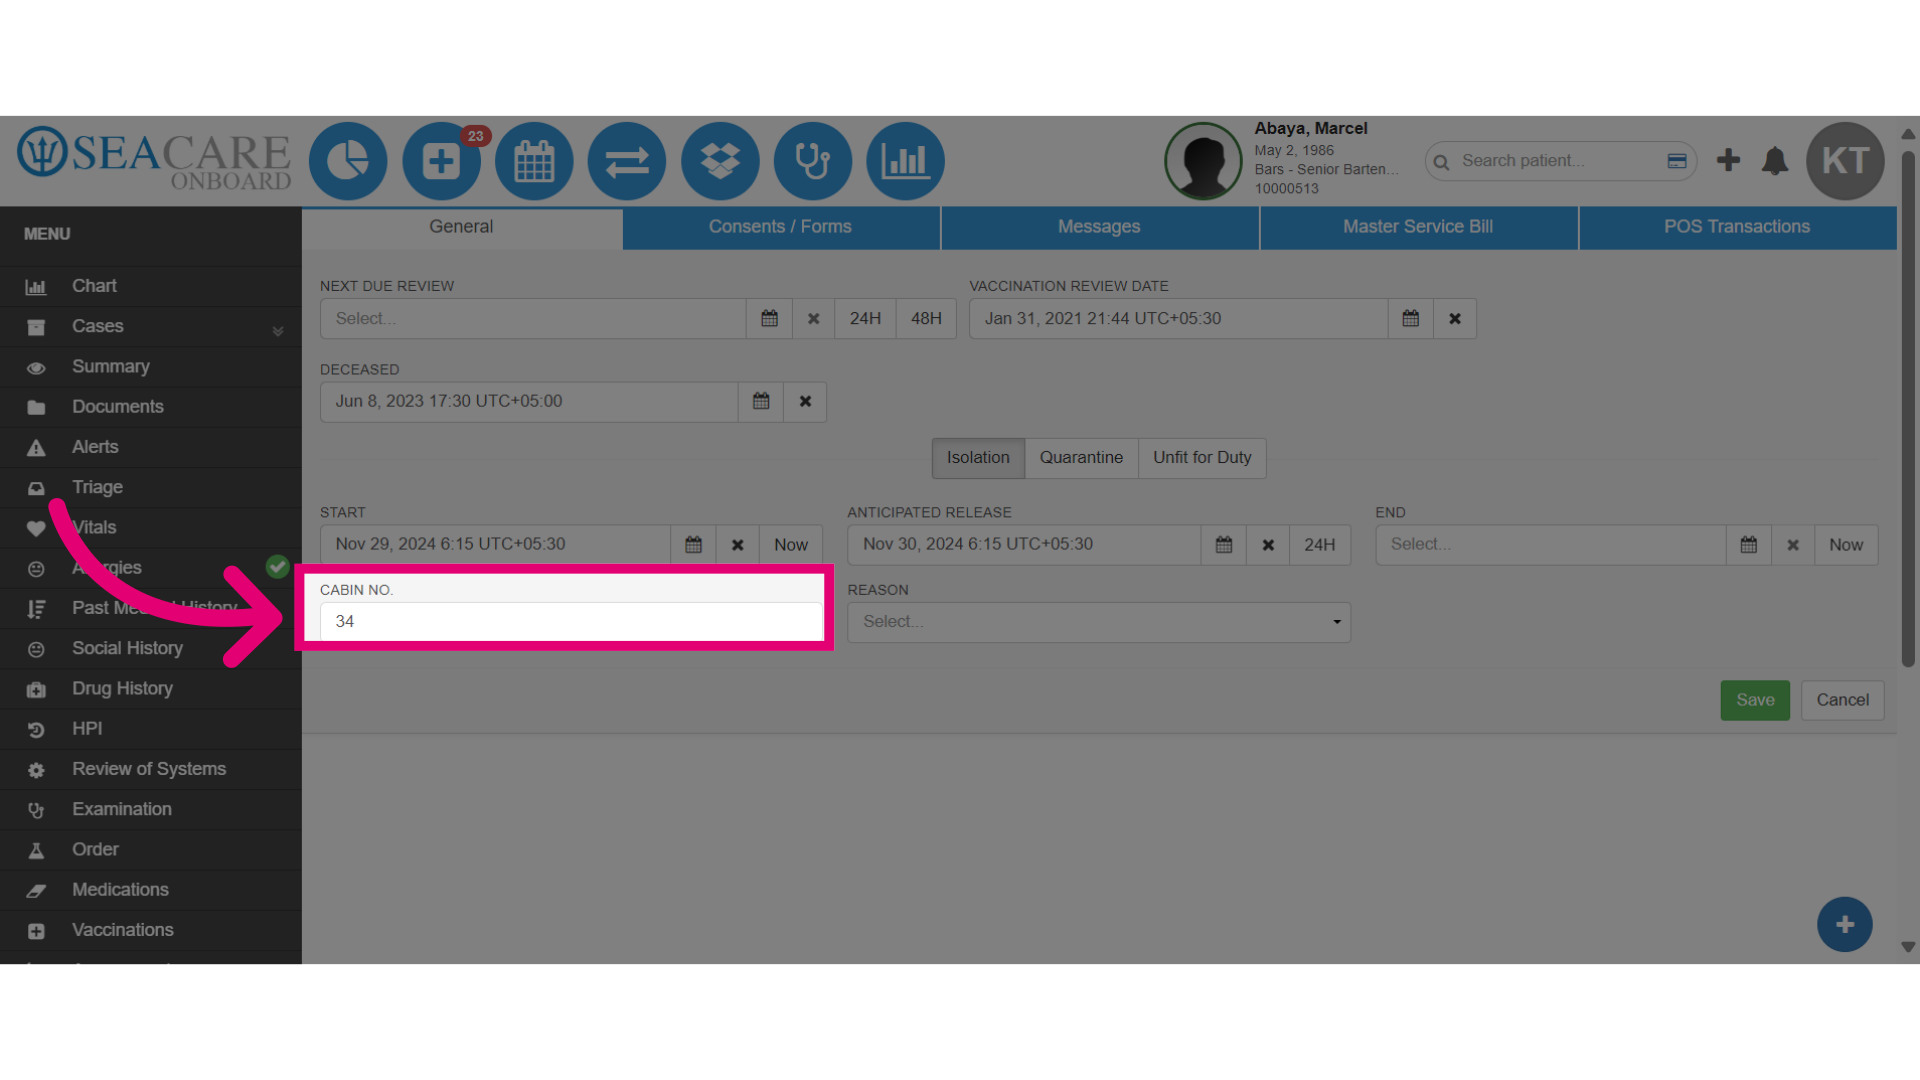1920x1080 pixels.
Task: Open Triage in the sidebar
Action: 150,487
